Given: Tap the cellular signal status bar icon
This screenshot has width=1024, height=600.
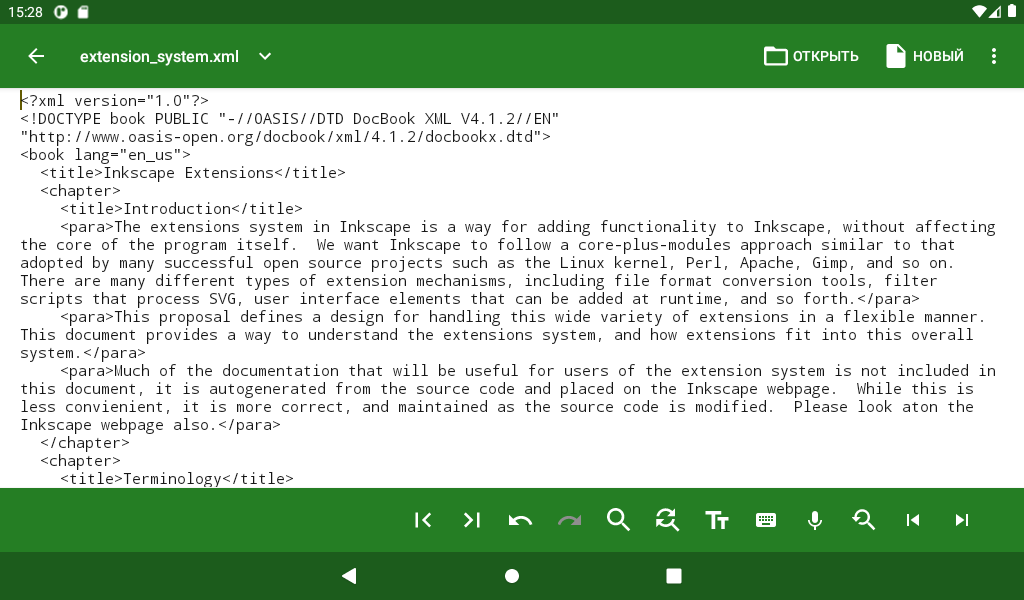Looking at the screenshot, I should [x=995, y=12].
